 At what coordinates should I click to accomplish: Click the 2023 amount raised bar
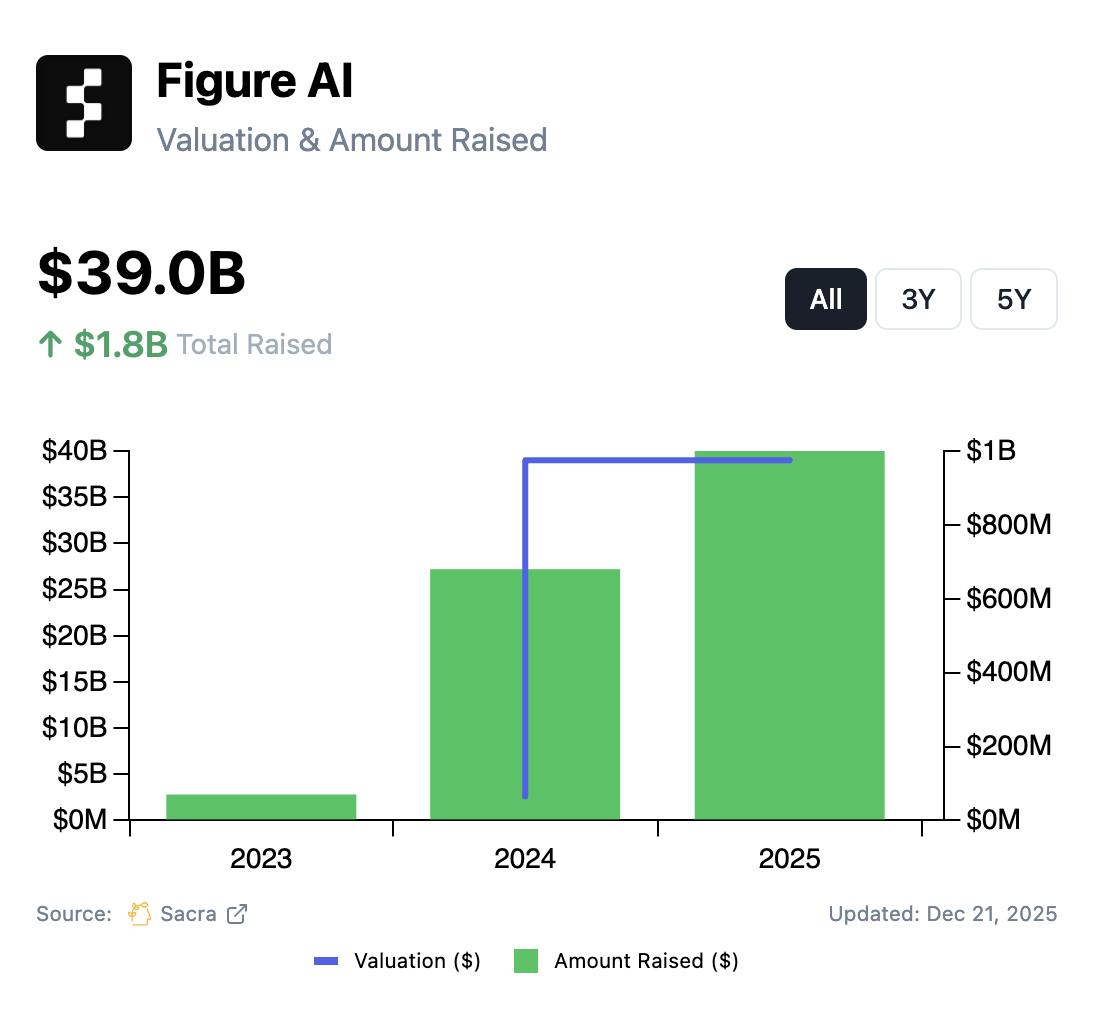click(x=261, y=806)
